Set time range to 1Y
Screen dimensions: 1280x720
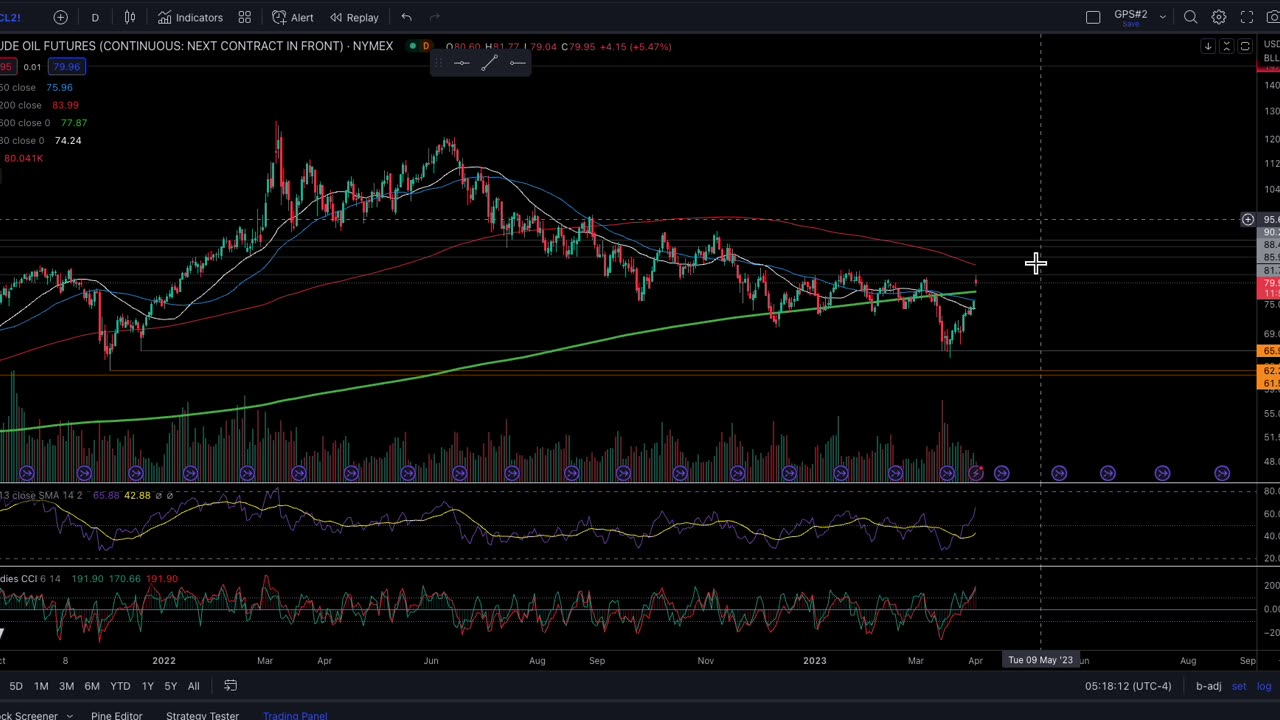click(x=147, y=686)
